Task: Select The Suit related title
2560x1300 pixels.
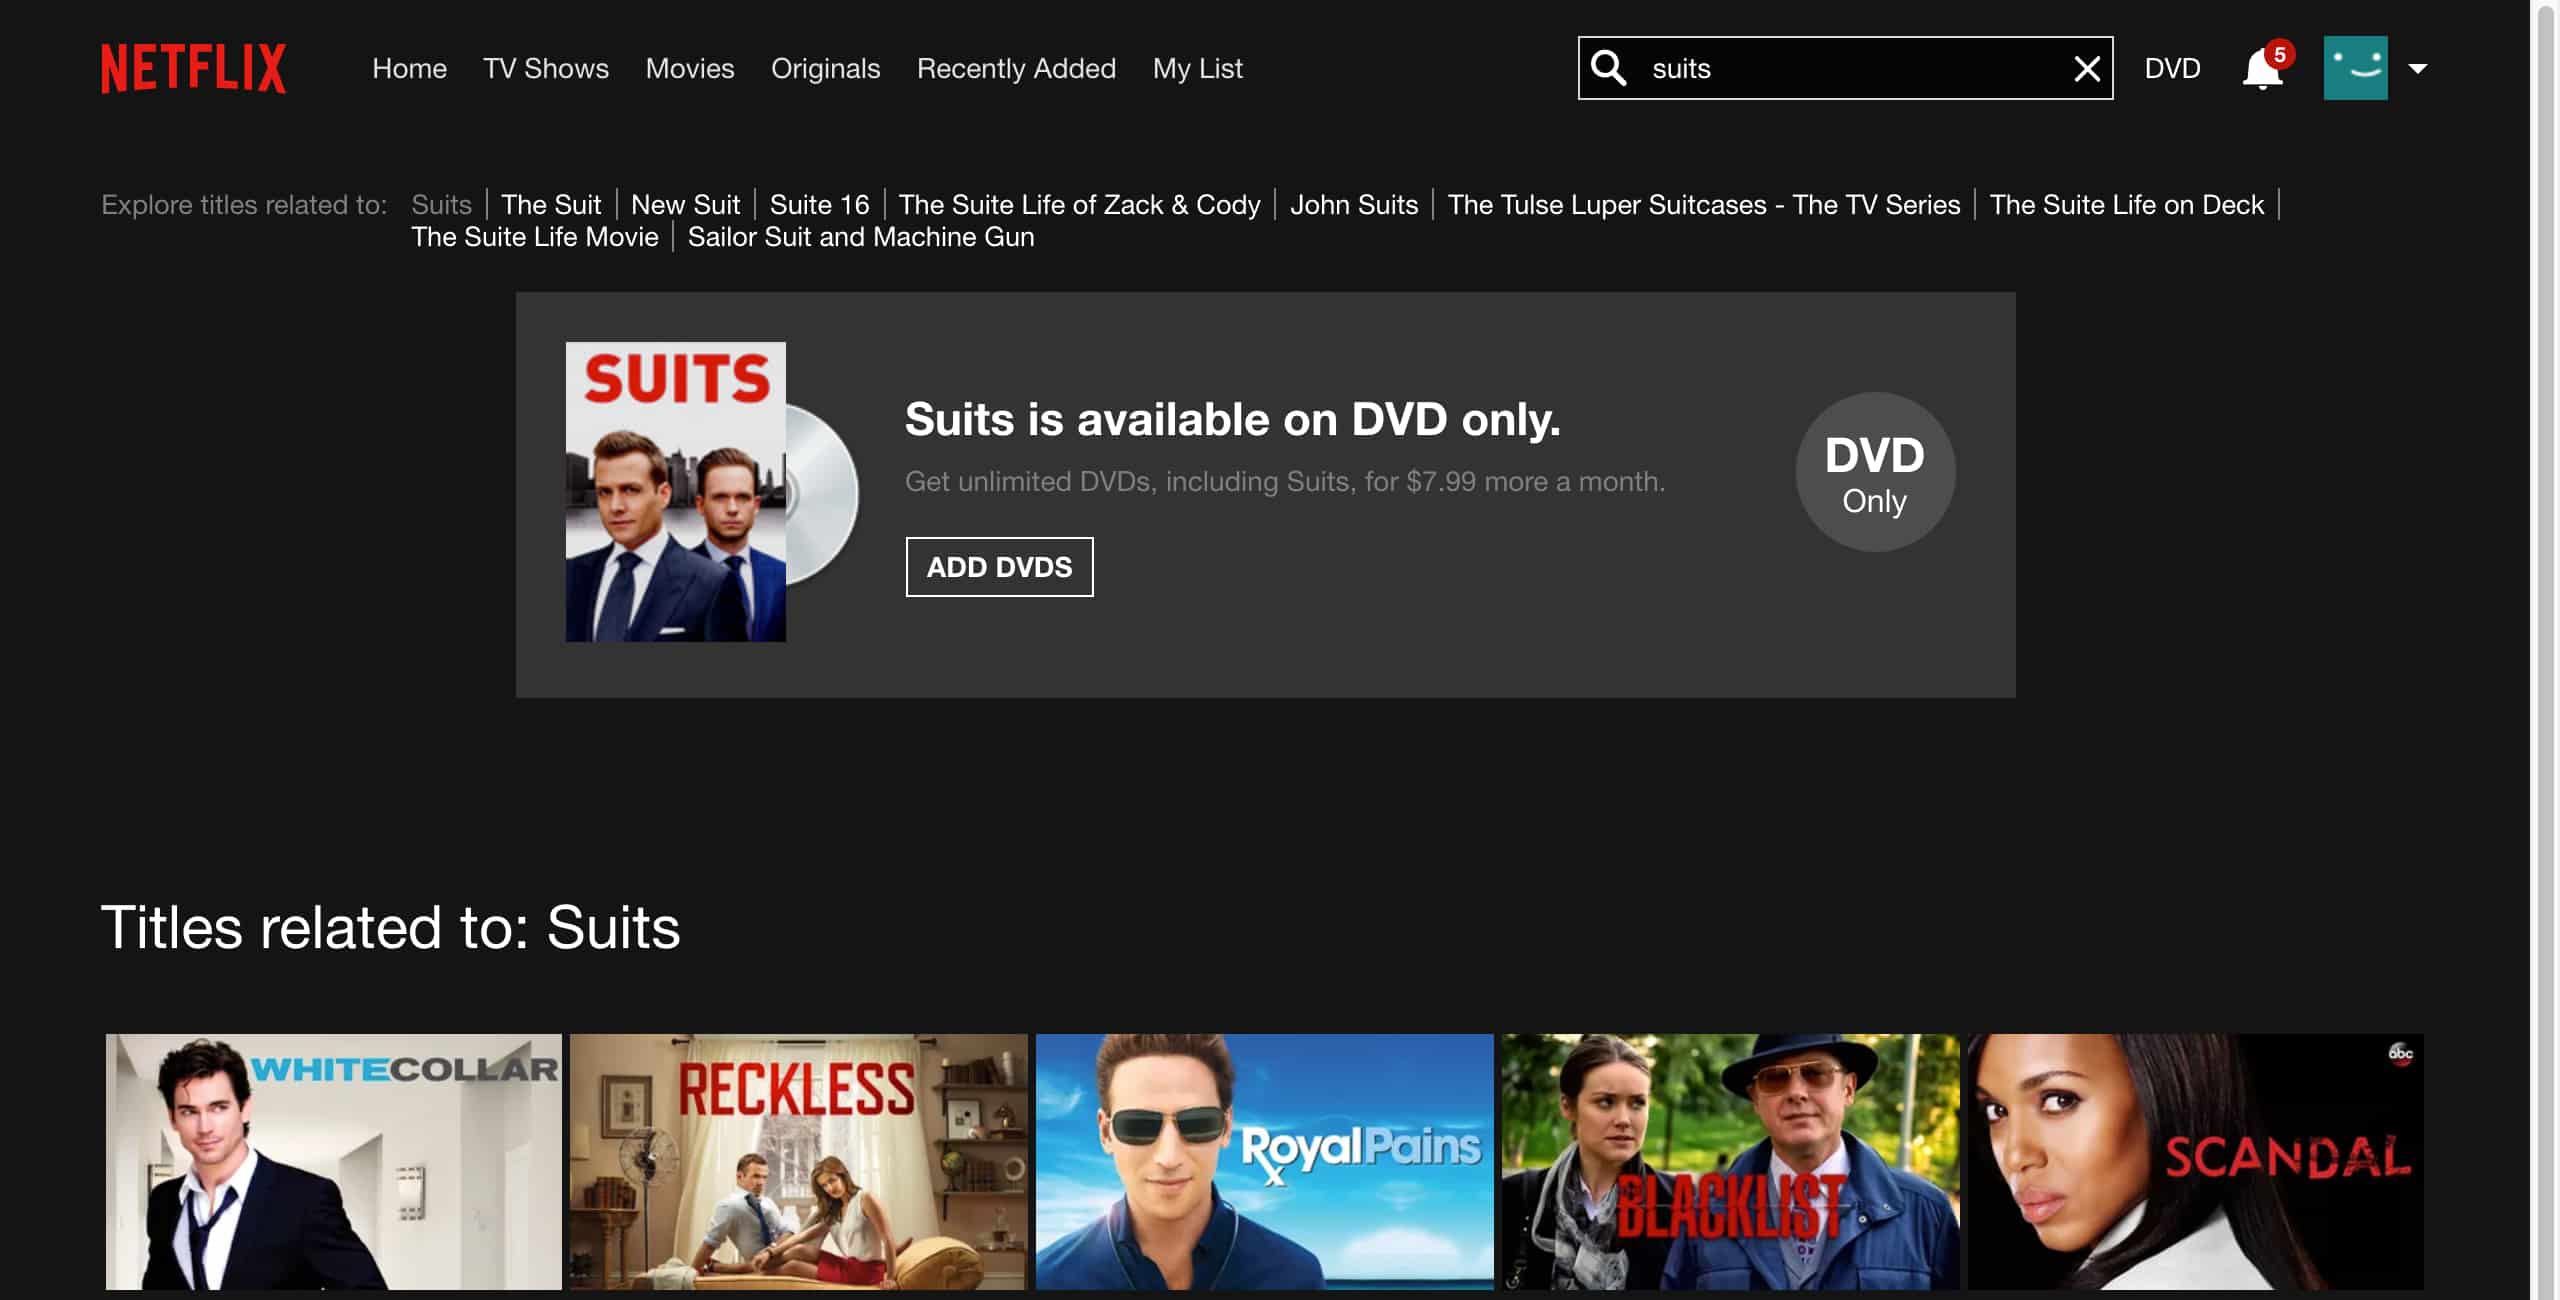Action: [x=551, y=204]
